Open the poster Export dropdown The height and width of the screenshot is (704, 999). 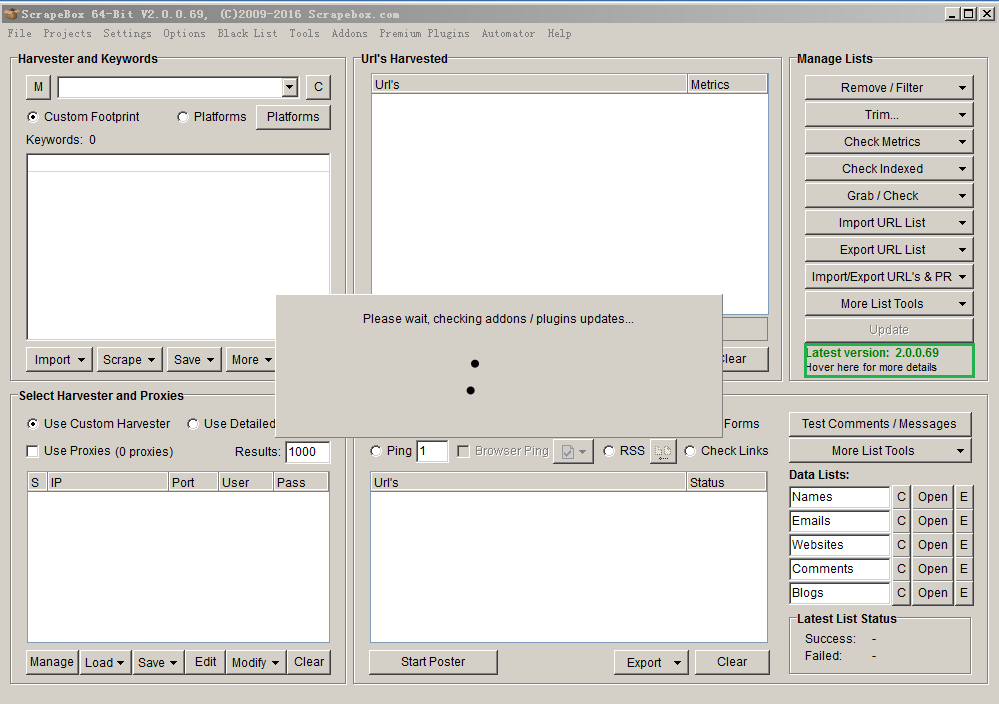coord(652,662)
